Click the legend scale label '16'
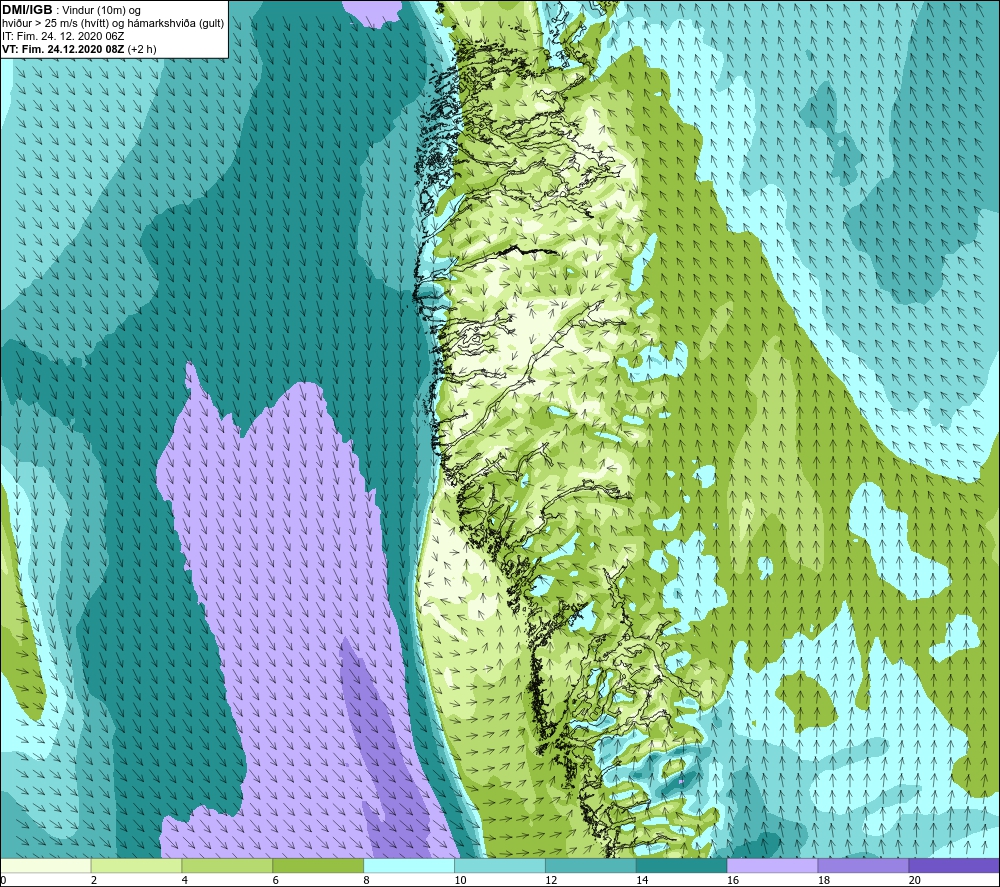The width and height of the screenshot is (1000, 887). tap(733, 880)
